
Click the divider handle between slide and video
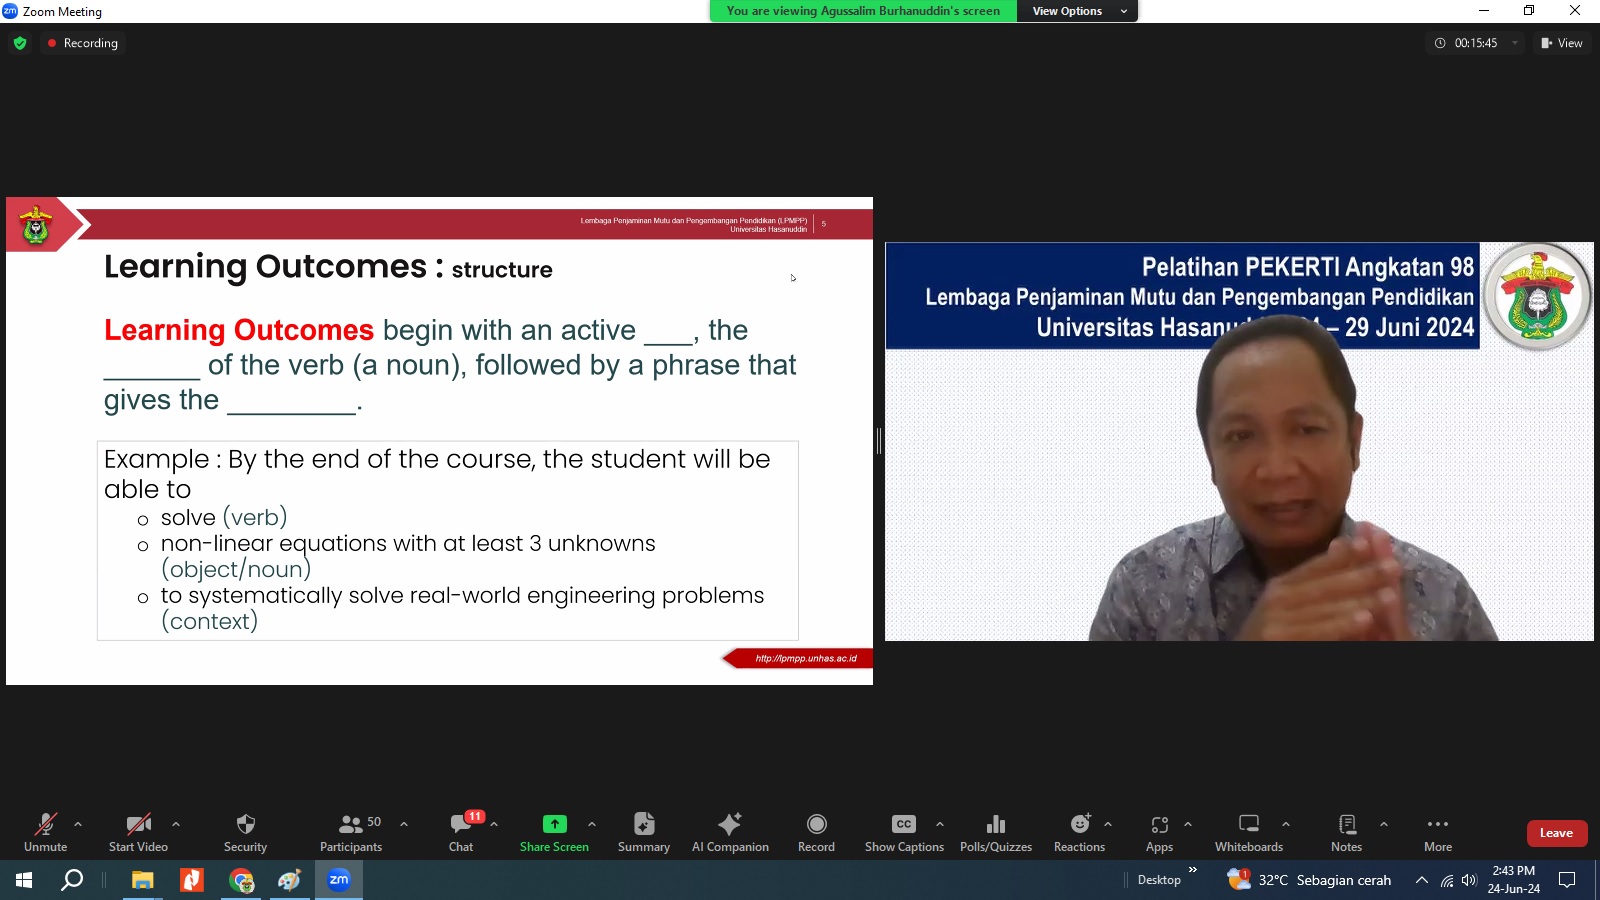pos(879,441)
